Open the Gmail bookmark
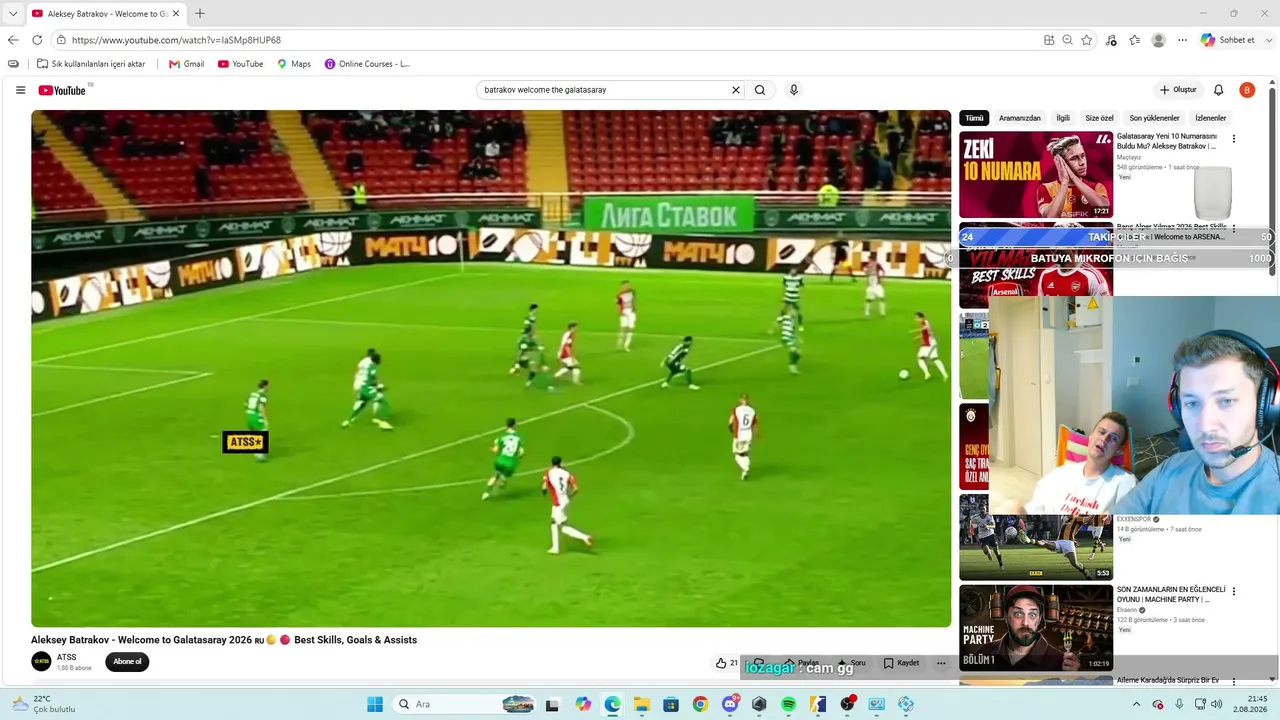The height and width of the screenshot is (720, 1280). click(x=187, y=64)
